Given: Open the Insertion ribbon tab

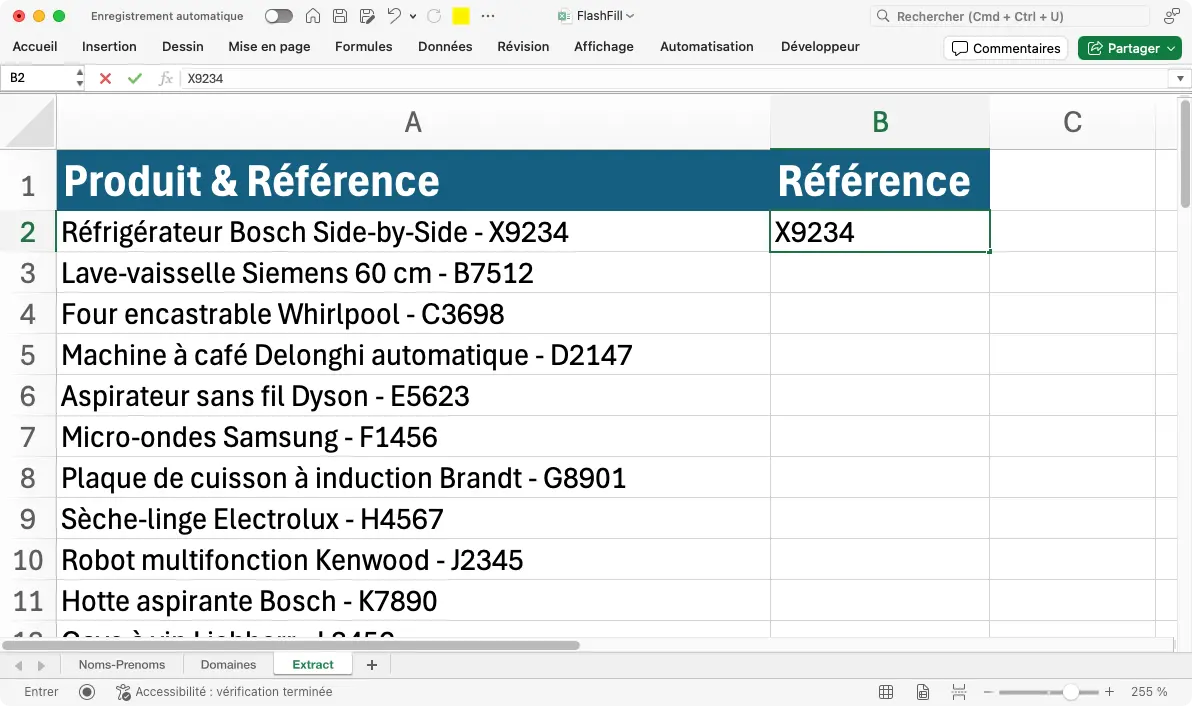Looking at the screenshot, I should click(x=109, y=46).
